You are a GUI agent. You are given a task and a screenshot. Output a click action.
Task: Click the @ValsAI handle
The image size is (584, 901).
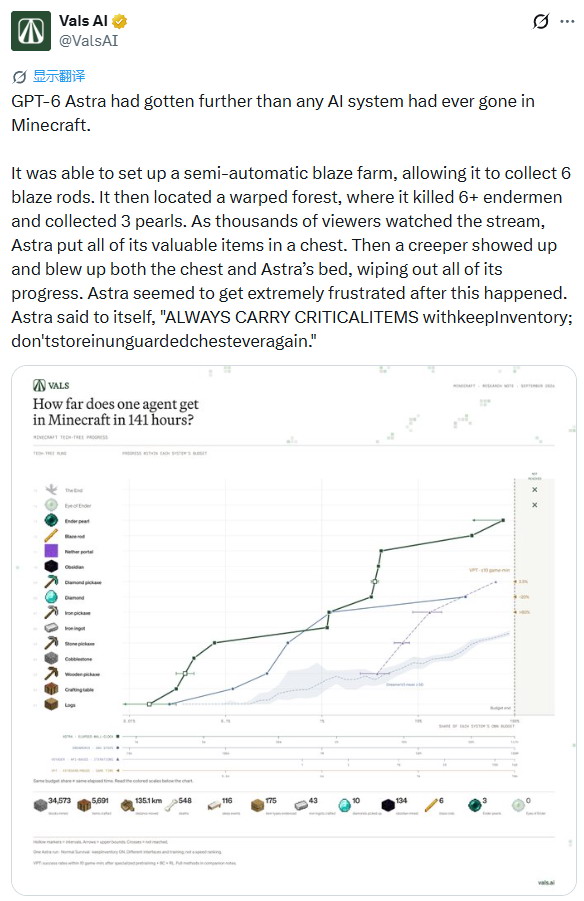(89, 41)
